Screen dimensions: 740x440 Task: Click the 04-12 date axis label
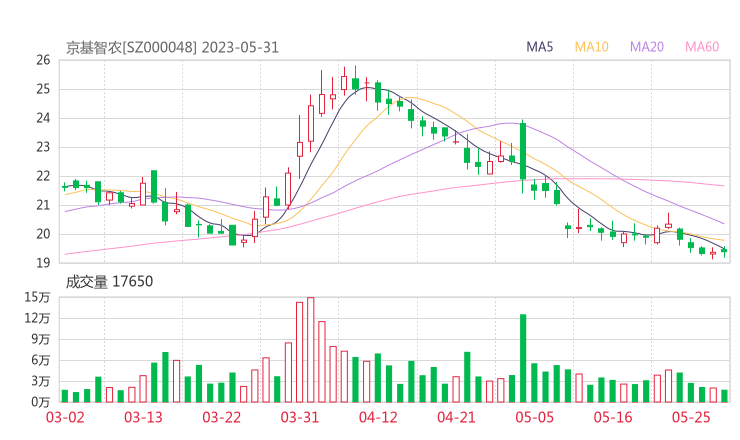[x=378, y=417]
